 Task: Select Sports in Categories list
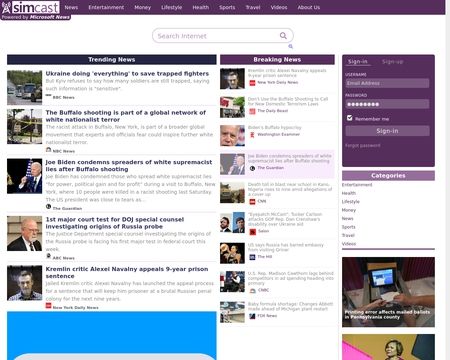click(349, 227)
